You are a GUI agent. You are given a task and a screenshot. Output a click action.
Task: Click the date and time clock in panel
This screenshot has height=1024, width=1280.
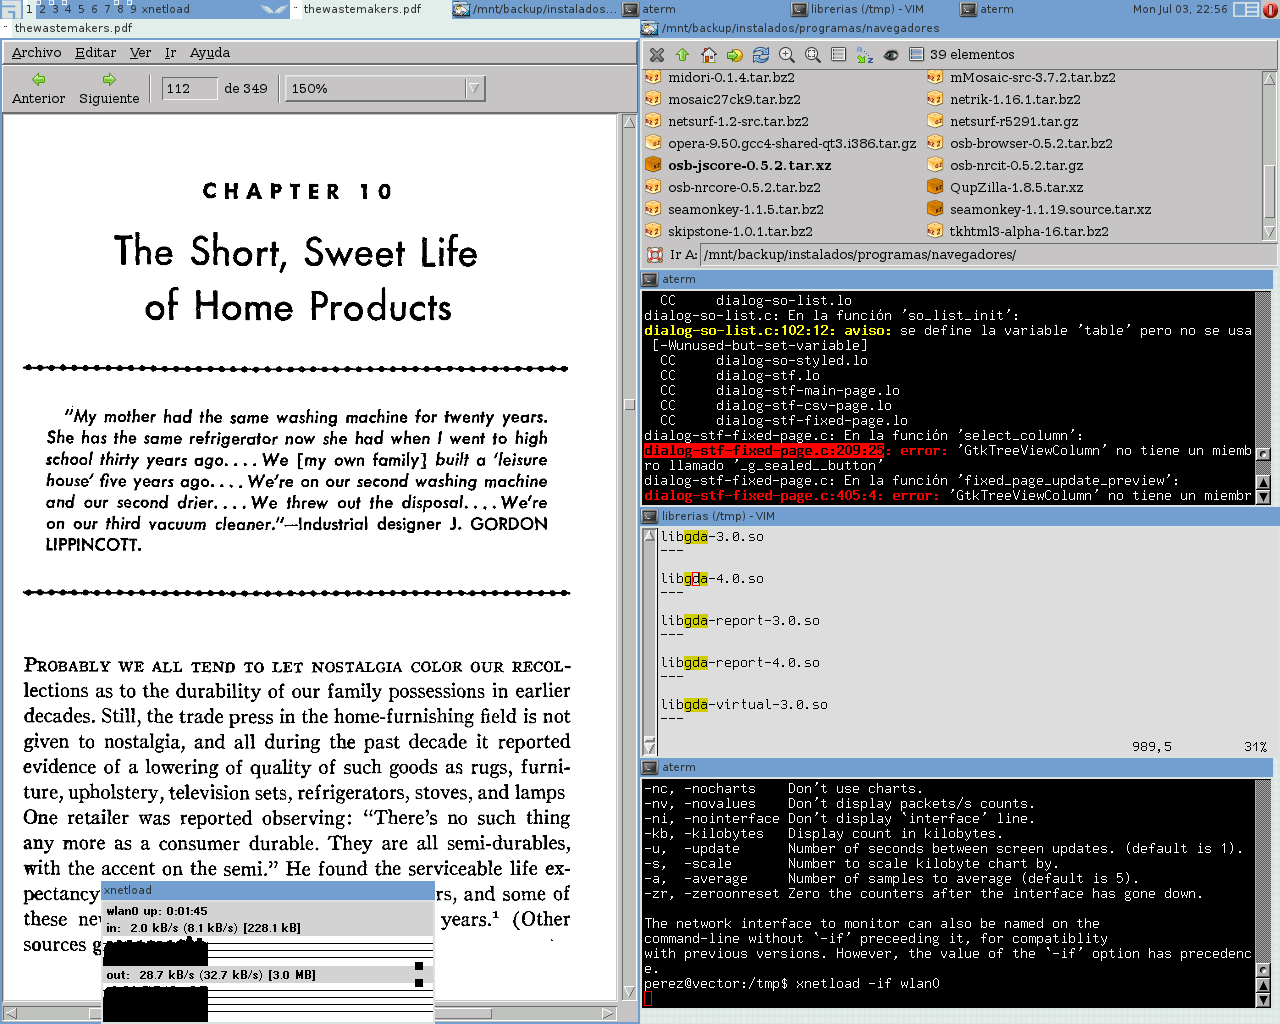tap(1180, 9)
